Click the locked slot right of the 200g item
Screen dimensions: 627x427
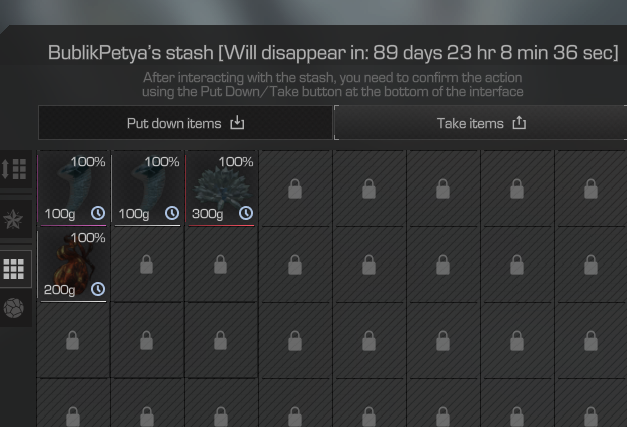point(147,265)
